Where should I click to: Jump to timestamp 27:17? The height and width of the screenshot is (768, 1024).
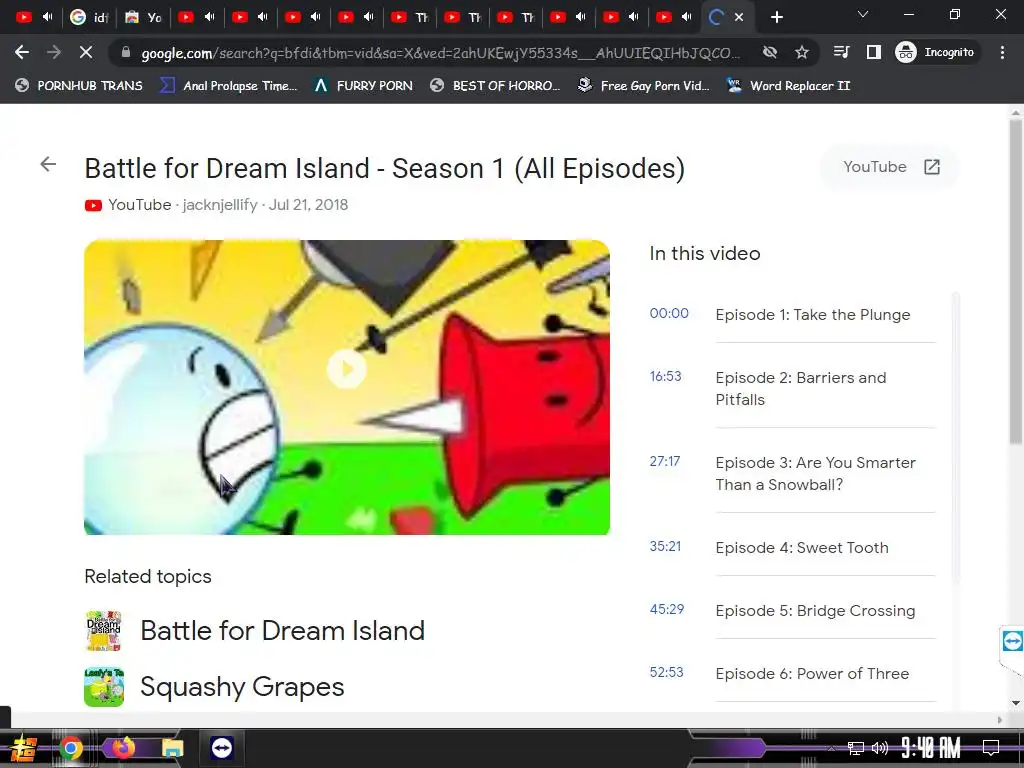point(665,461)
